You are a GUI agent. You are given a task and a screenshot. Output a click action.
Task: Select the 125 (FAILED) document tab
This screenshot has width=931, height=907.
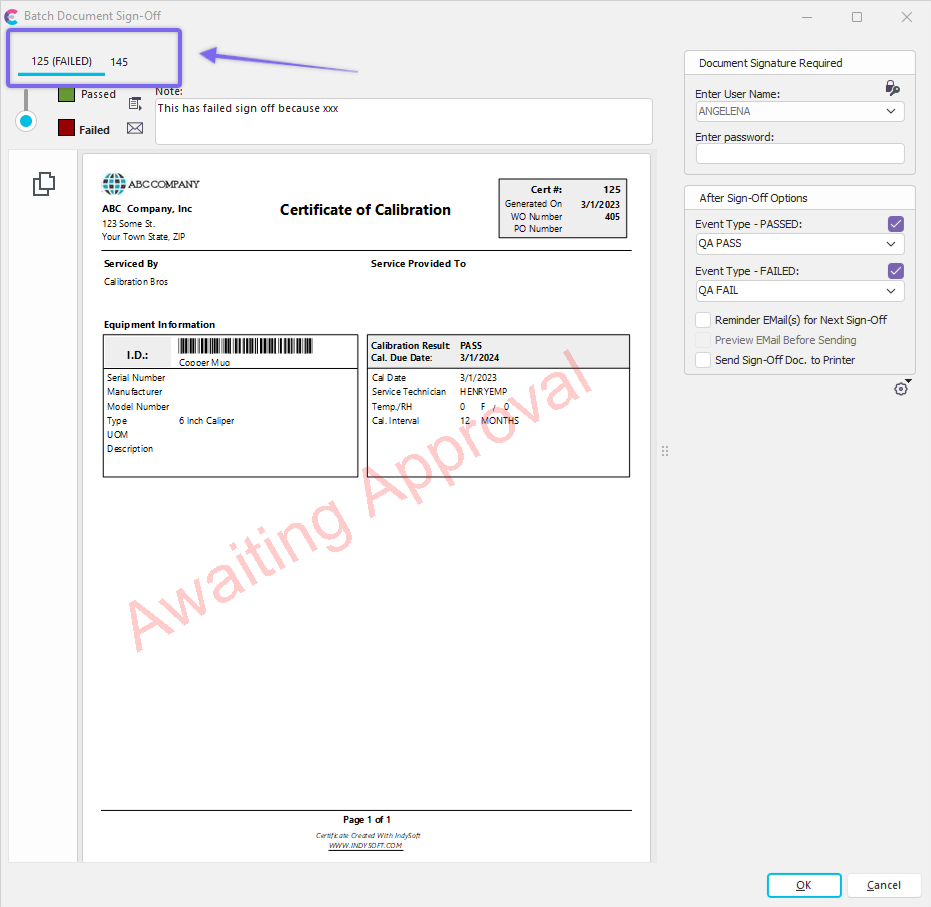[x=61, y=62]
